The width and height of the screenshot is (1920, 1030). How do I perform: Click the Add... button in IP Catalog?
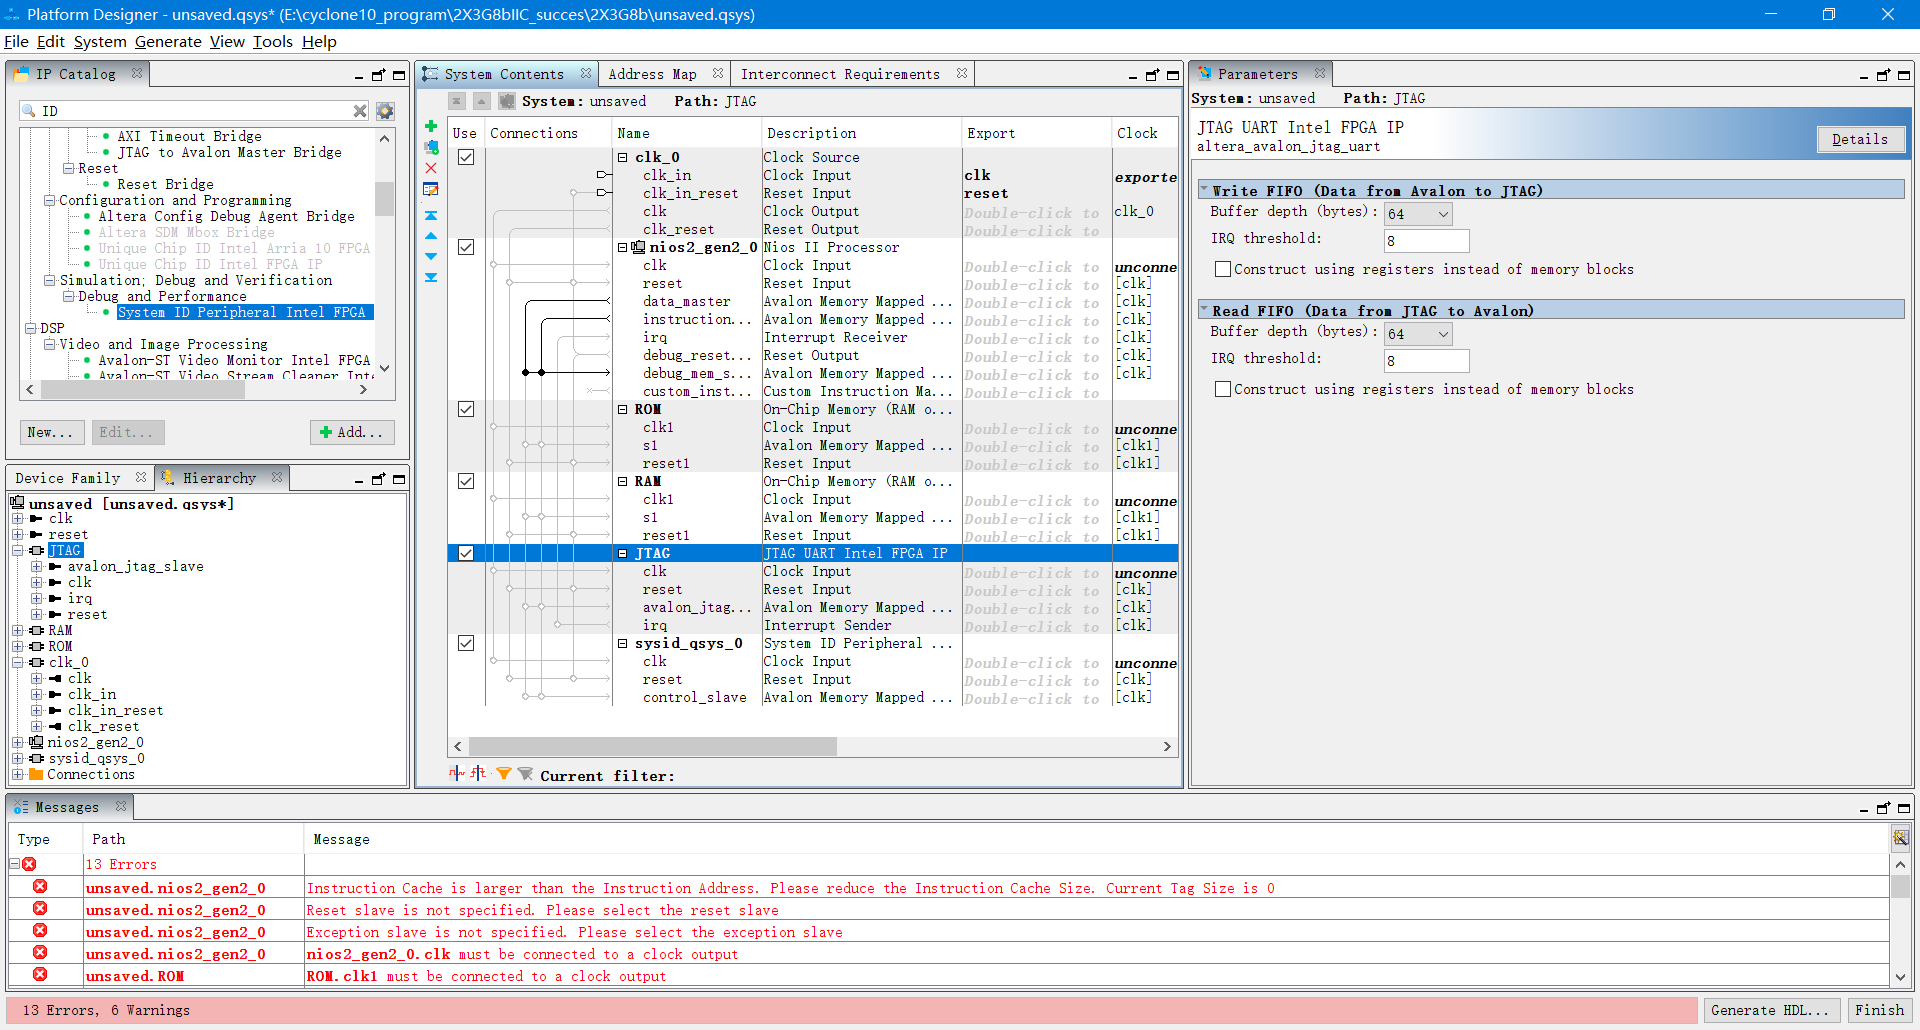(x=352, y=432)
